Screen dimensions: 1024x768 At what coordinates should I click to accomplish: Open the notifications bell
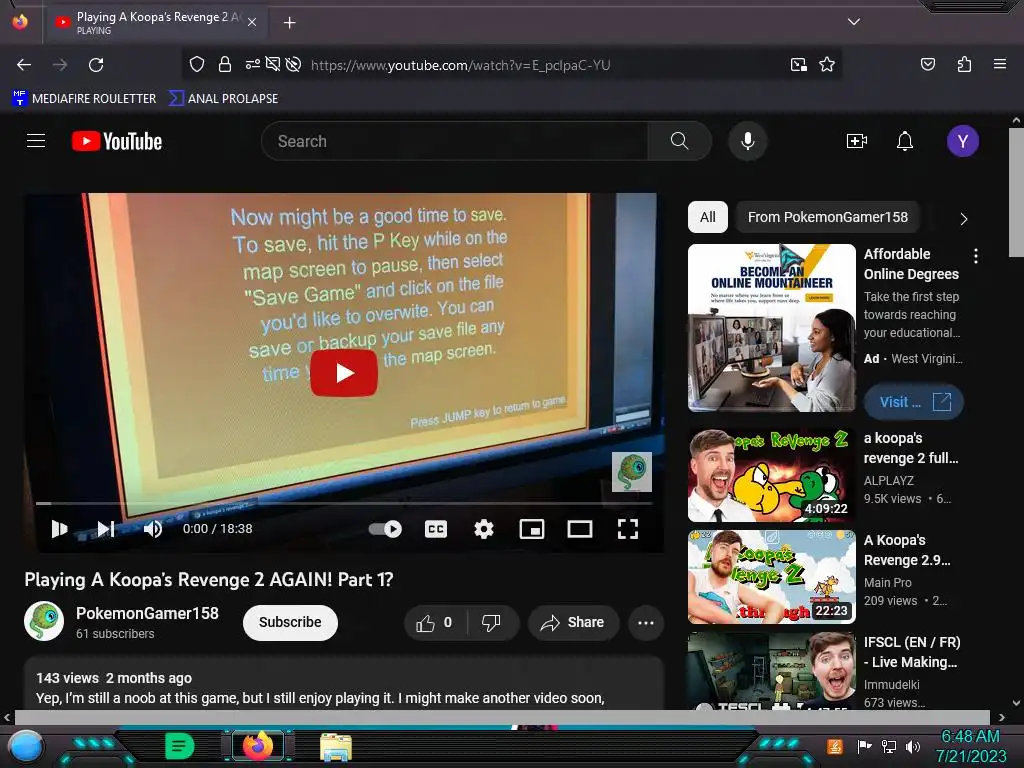click(904, 141)
